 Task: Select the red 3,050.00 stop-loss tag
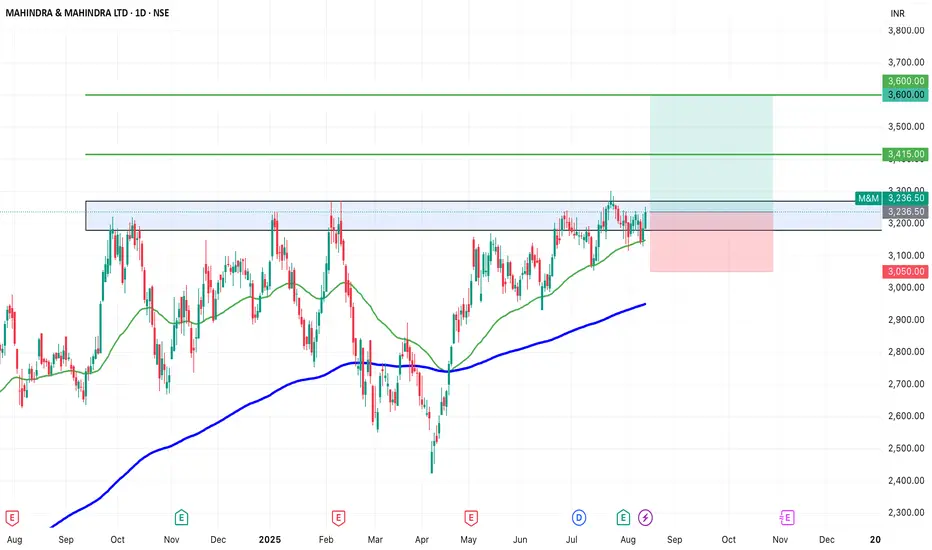pyautogui.click(x=905, y=271)
